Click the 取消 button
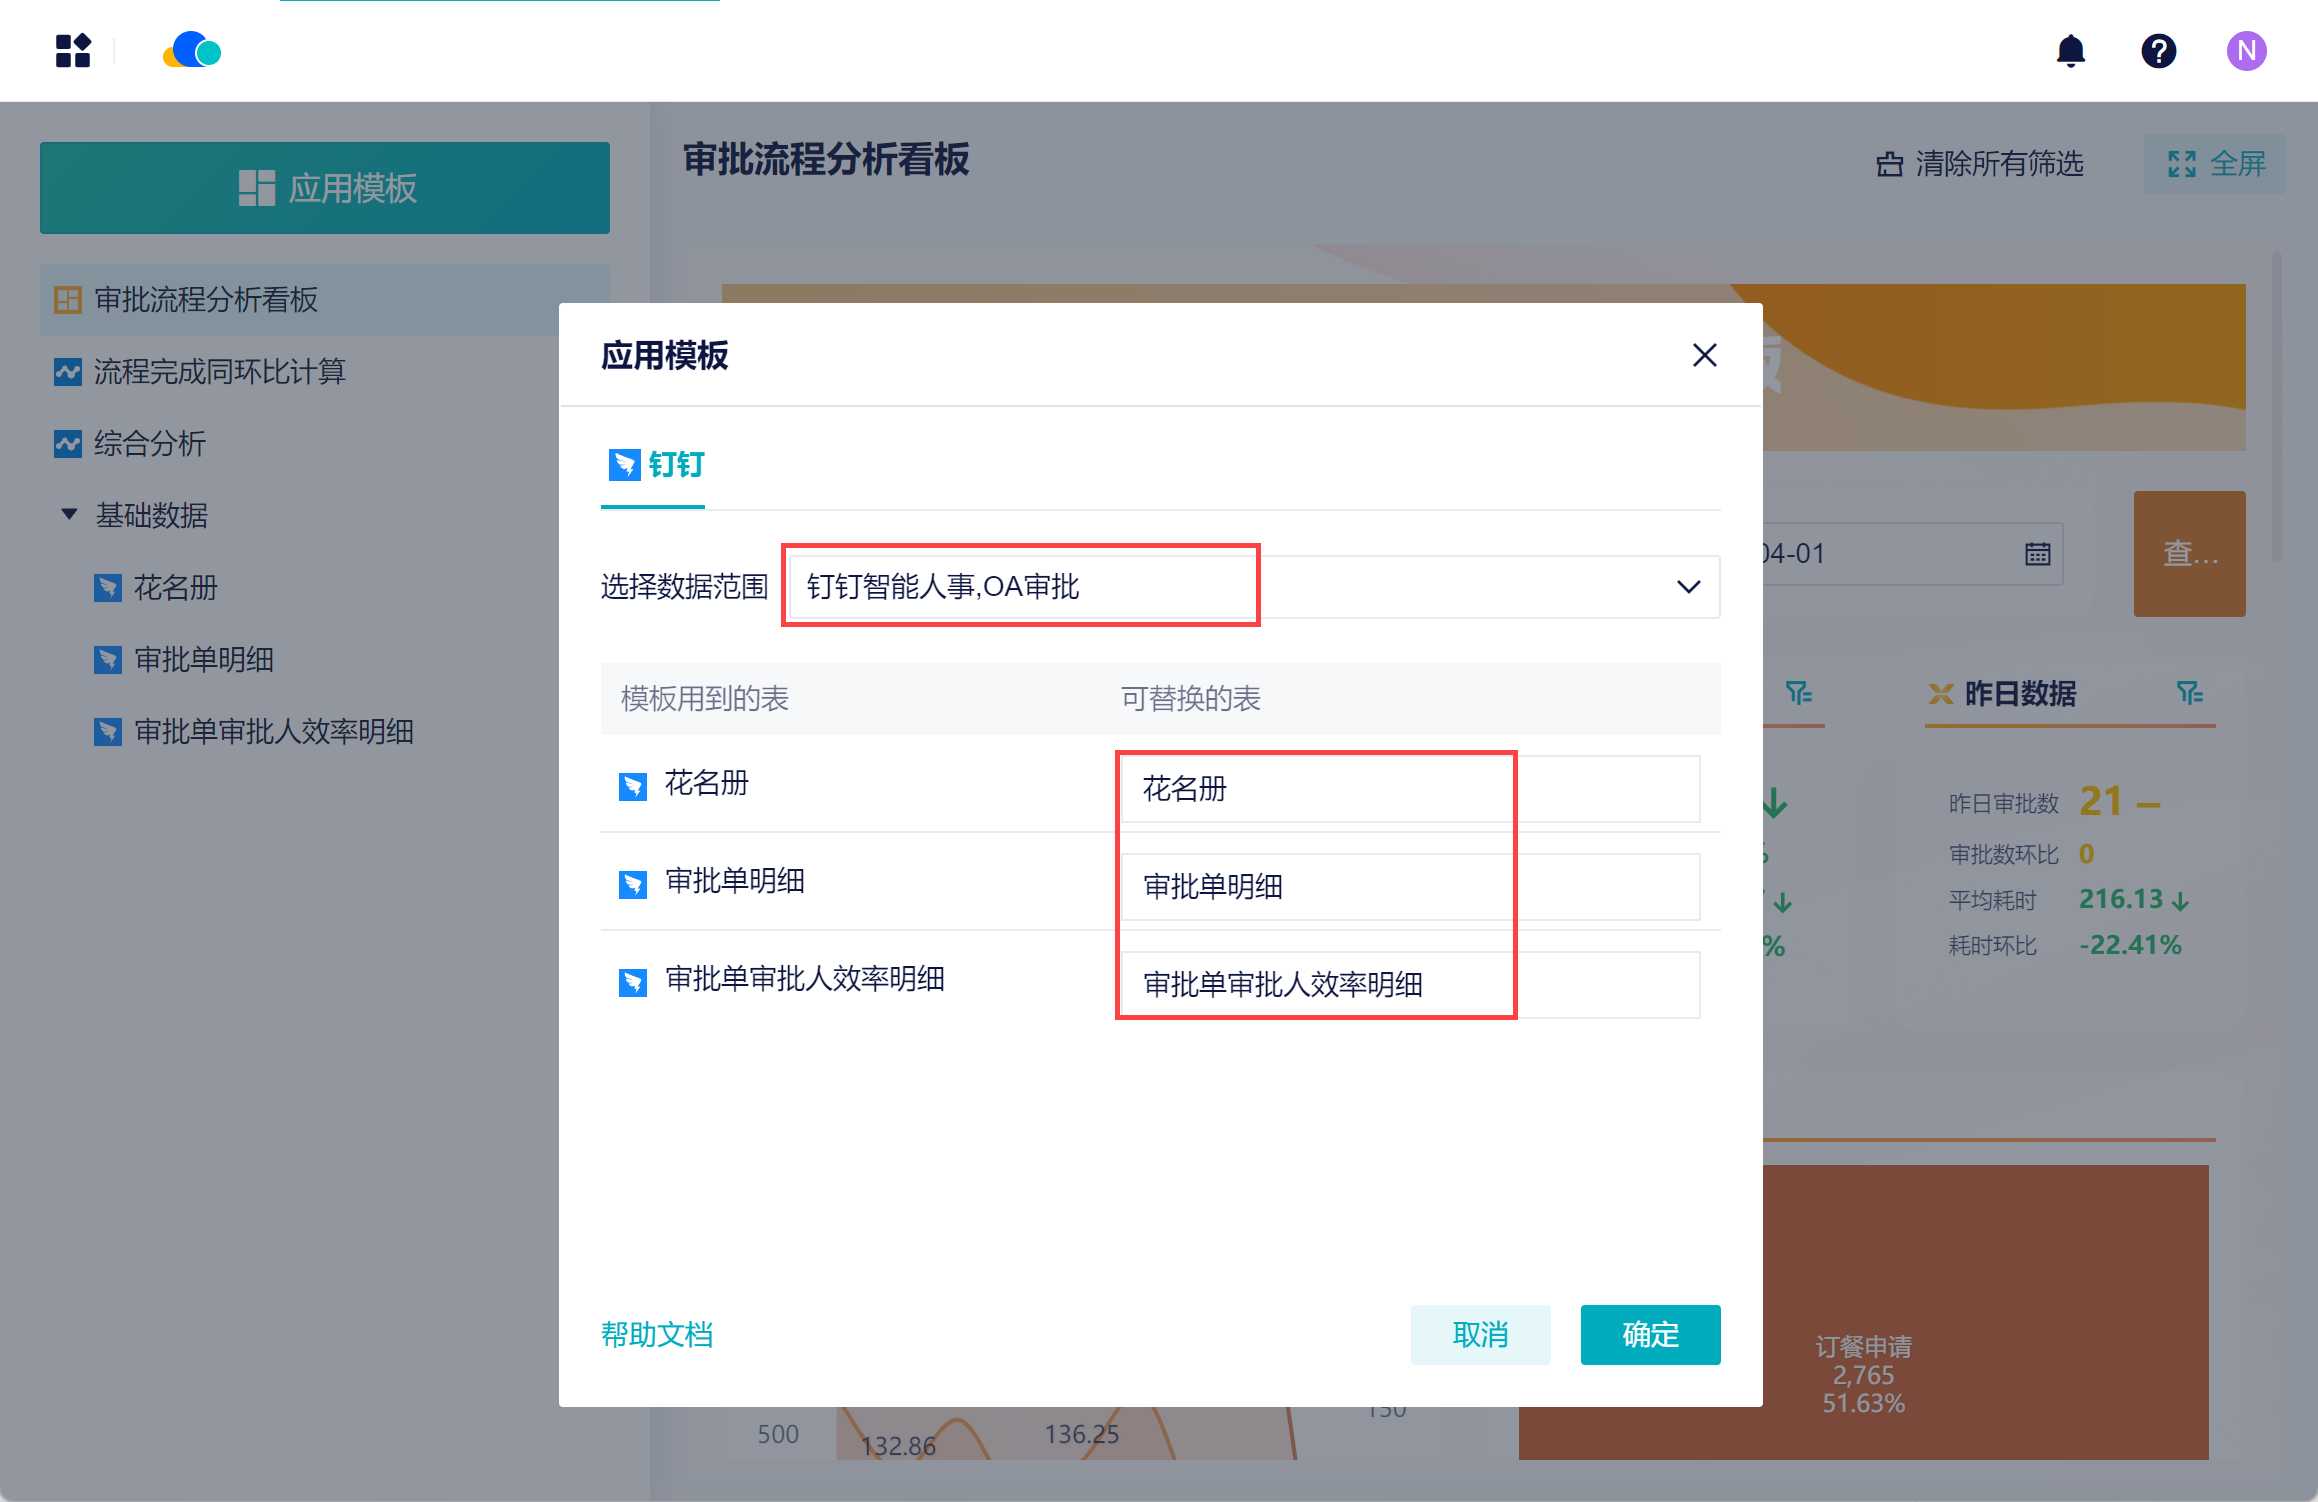 1479,1334
